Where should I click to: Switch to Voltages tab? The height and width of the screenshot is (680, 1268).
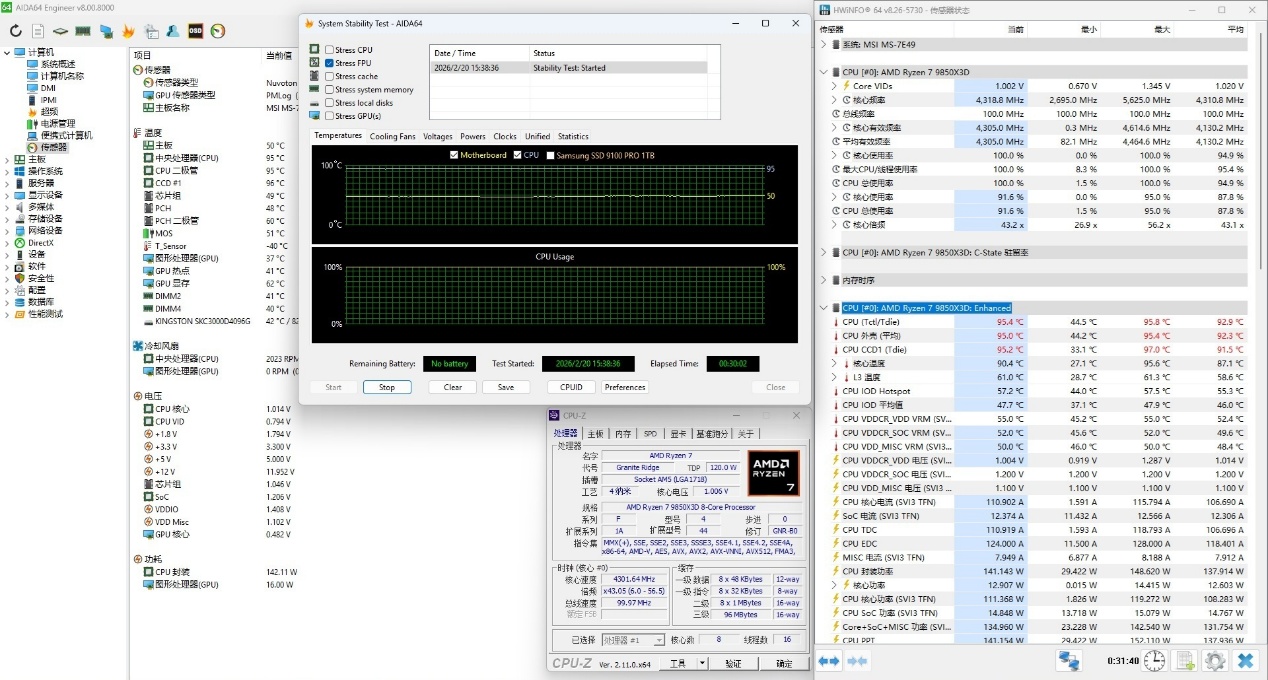pyautogui.click(x=437, y=136)
